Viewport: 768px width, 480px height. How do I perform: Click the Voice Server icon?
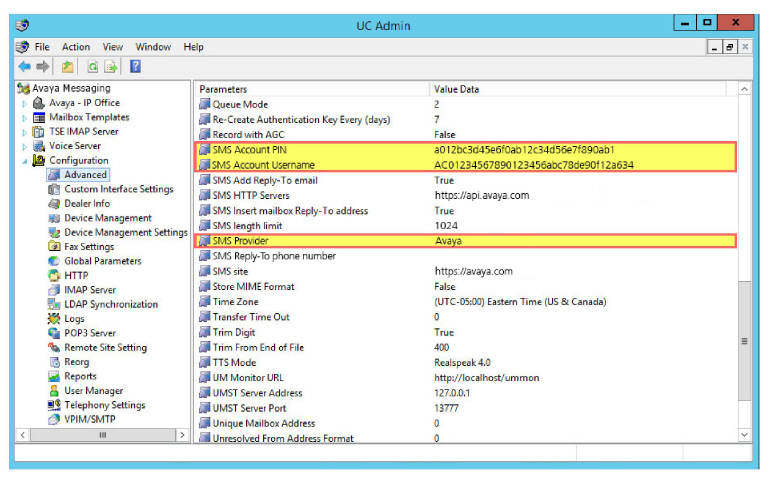(39, 146)
